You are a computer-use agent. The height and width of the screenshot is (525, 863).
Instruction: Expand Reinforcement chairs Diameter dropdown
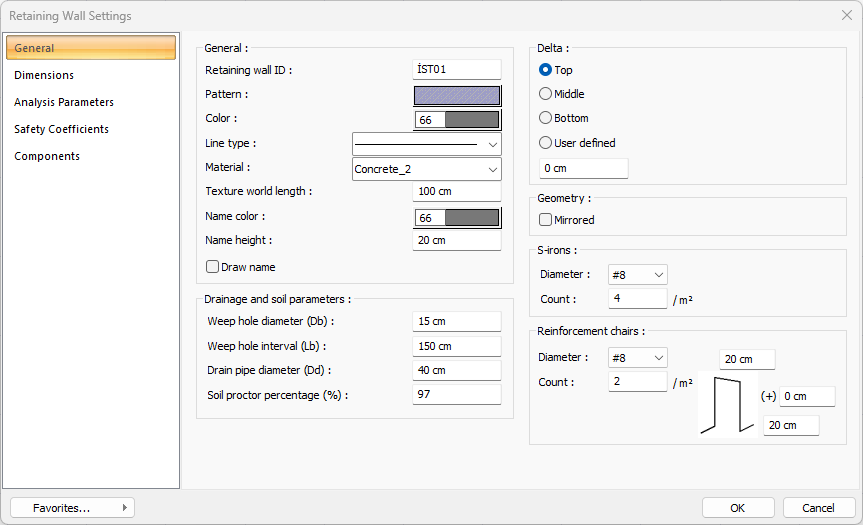(637, 358)
